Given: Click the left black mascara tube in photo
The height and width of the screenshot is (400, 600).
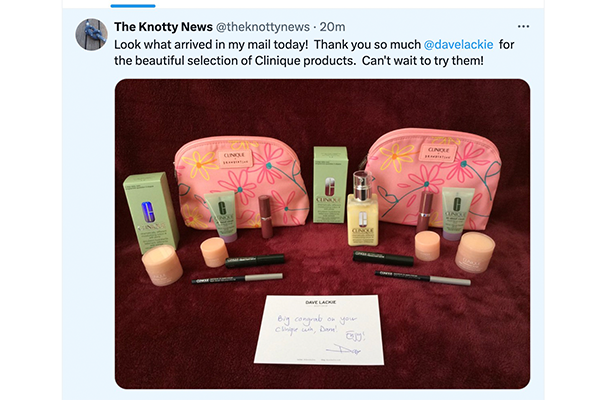Looking at the screenshot, I should tap(255, 261).
